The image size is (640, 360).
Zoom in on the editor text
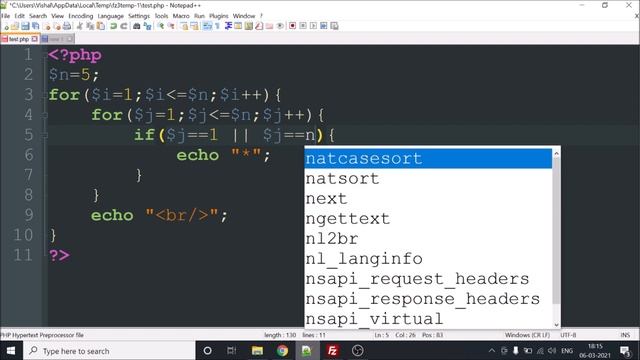pyautogui.click(x=161, y=26)
